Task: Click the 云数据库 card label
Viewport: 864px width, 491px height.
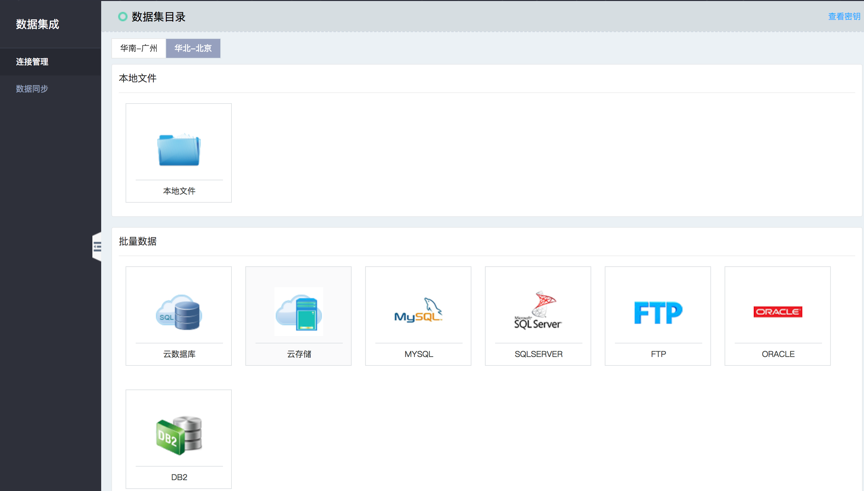Action: tap(179, 354)
